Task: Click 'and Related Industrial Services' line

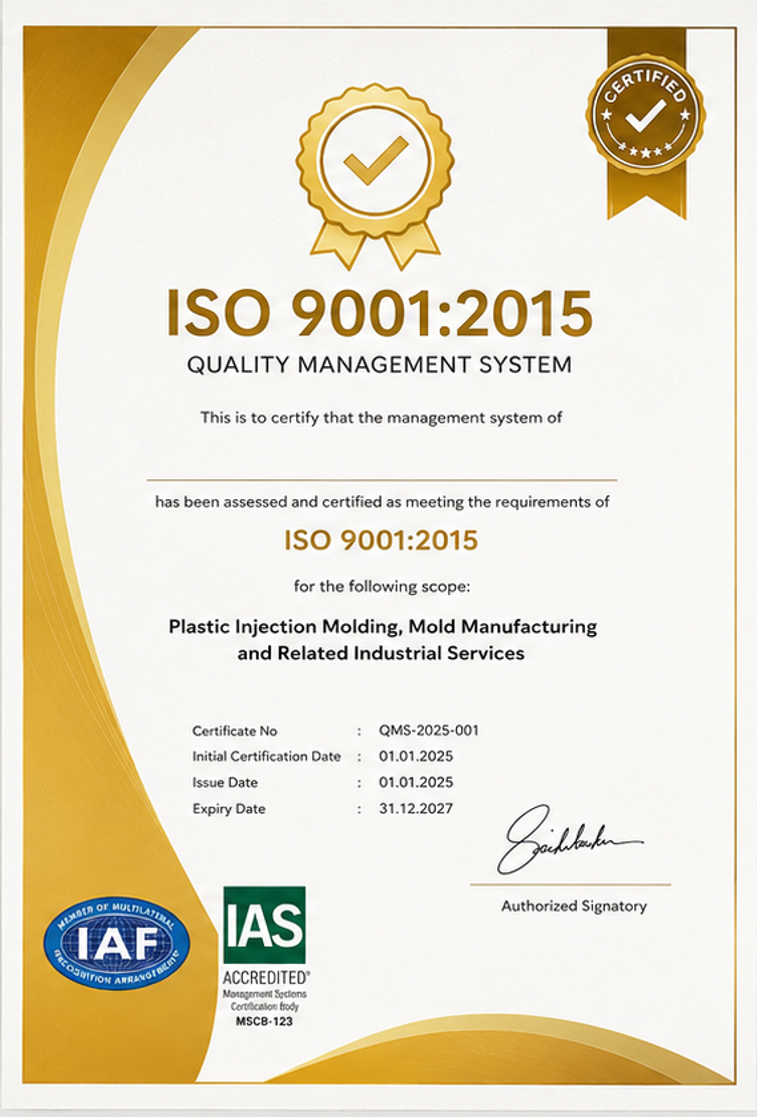Action: (381, 653)
